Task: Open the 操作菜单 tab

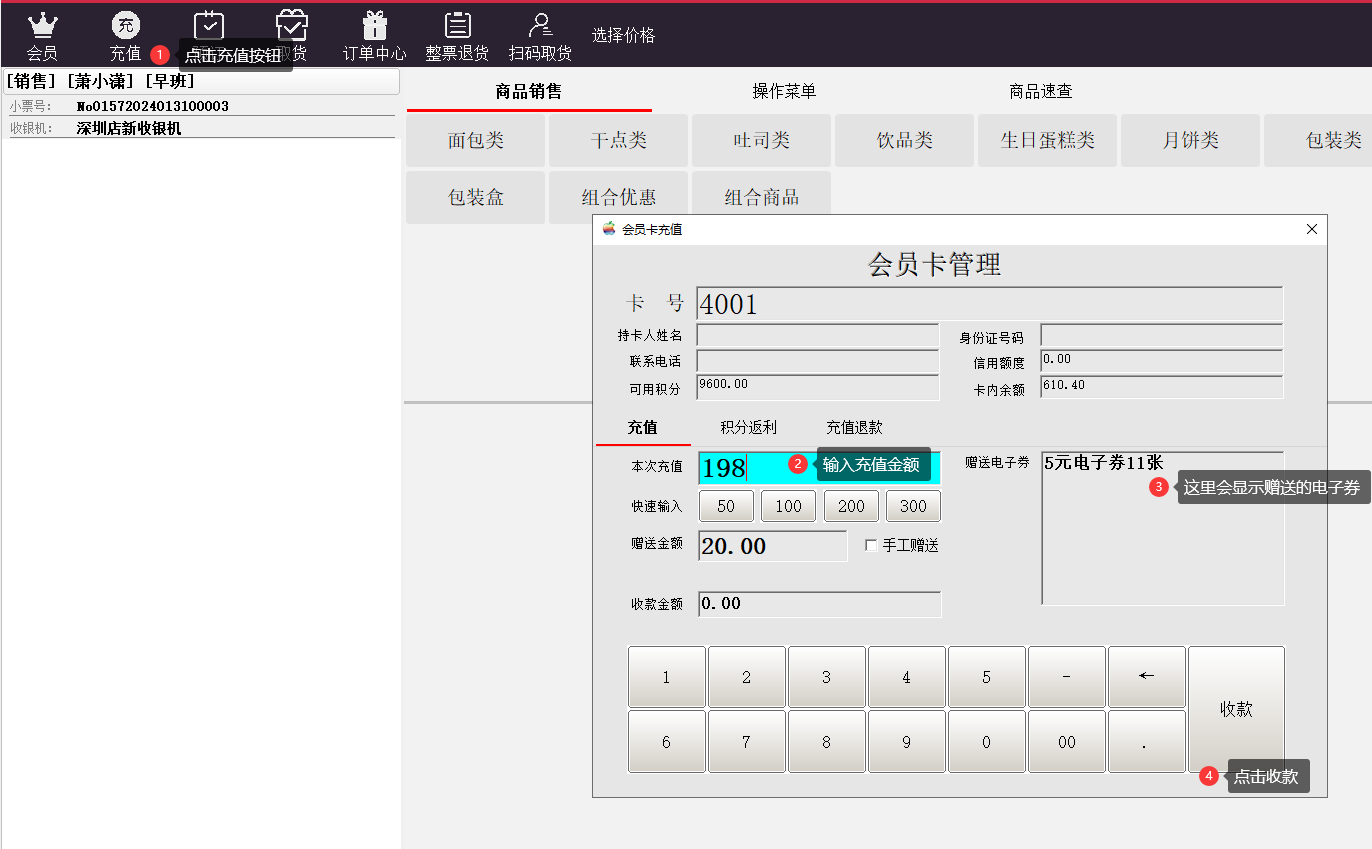Action: tap(784, 92)
